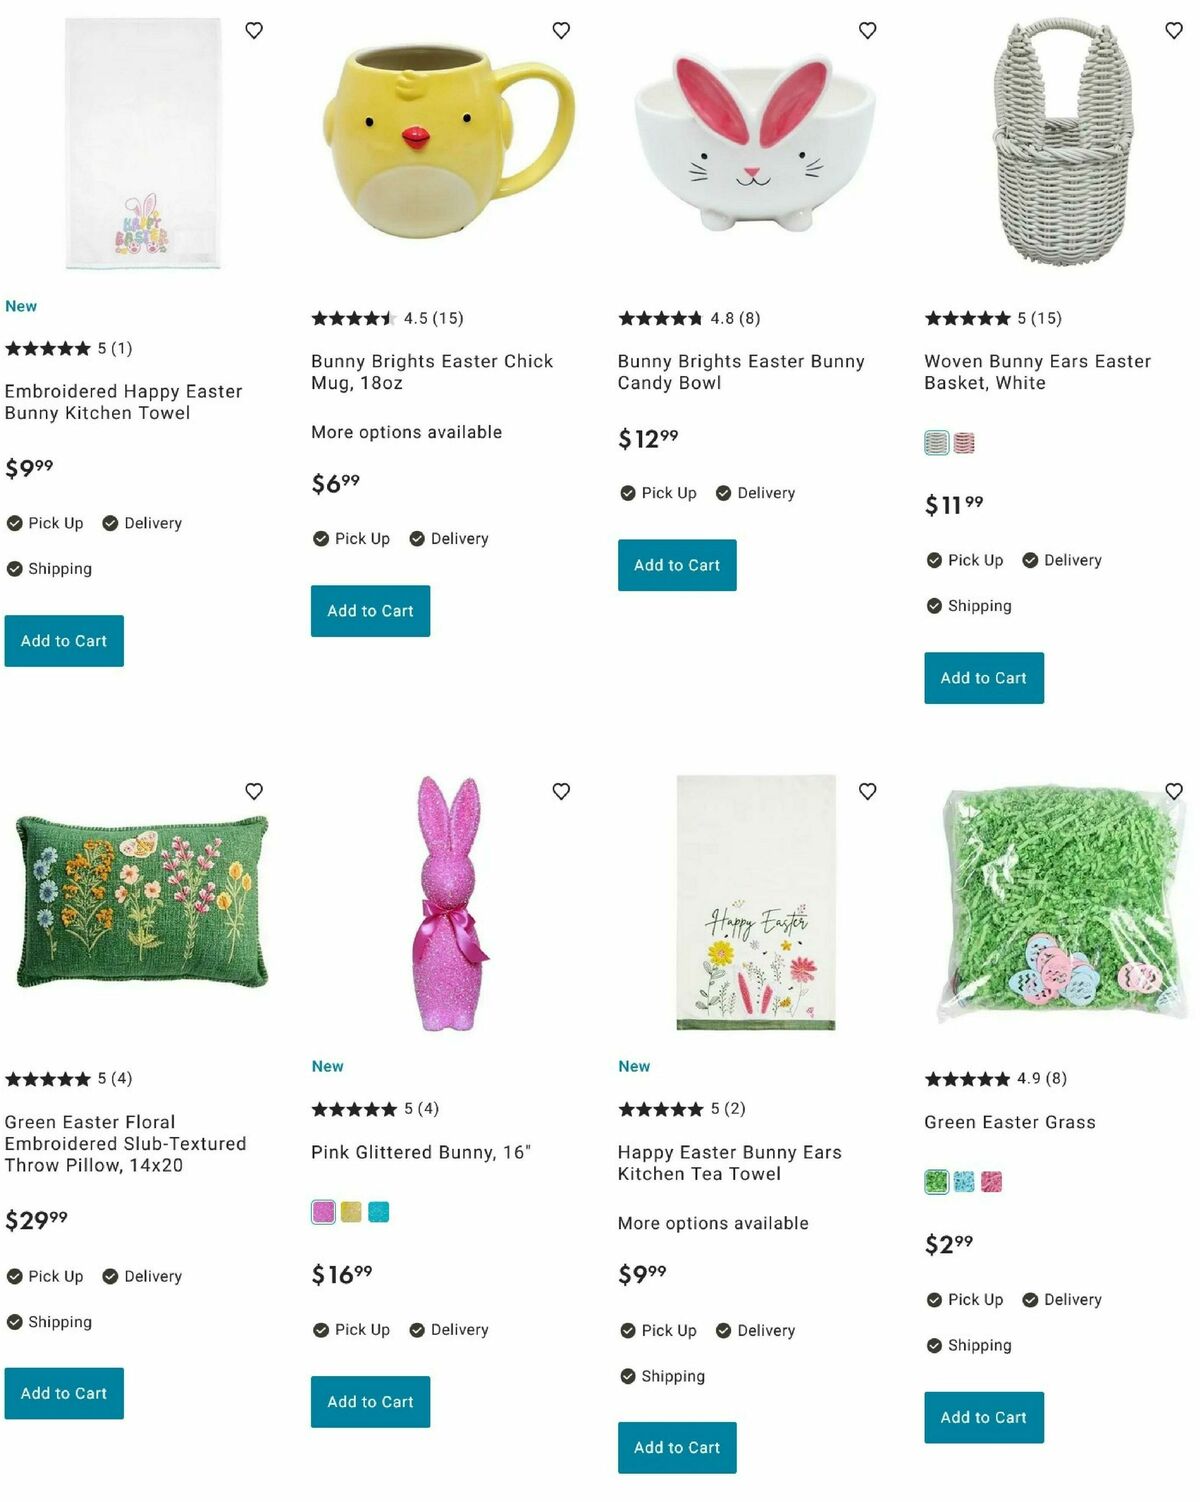The image size is (1200, 1502).
Task: Favorite the Happy Easter Bunny Ears Tea Towel
Action: pyautogui.click(x=867, y=791)
